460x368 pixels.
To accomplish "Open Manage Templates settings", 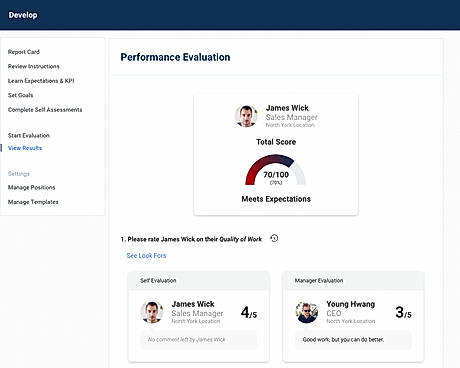I will (x=33, y=202).
